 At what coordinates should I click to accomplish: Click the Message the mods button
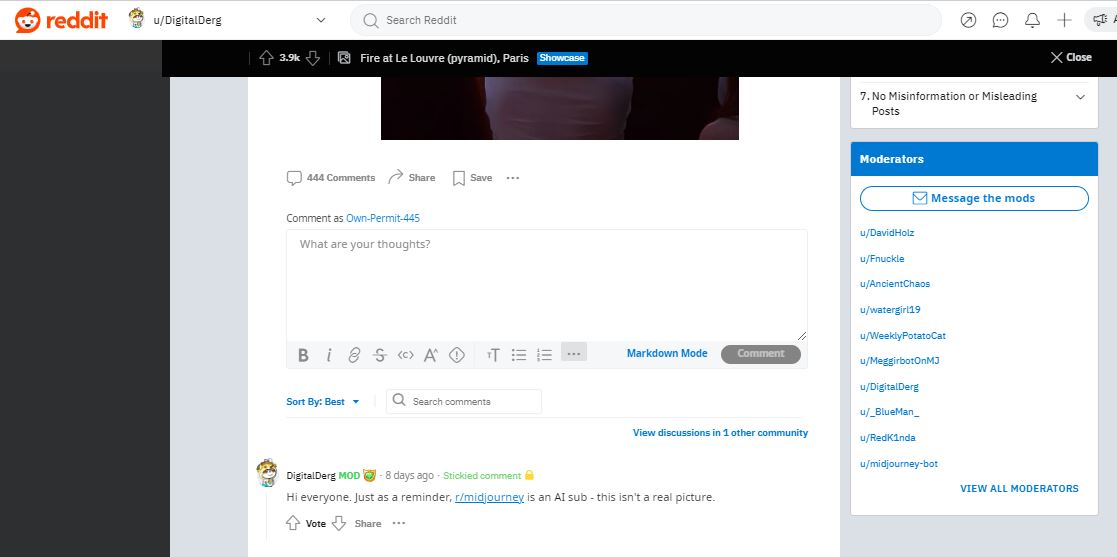[974, 198]
